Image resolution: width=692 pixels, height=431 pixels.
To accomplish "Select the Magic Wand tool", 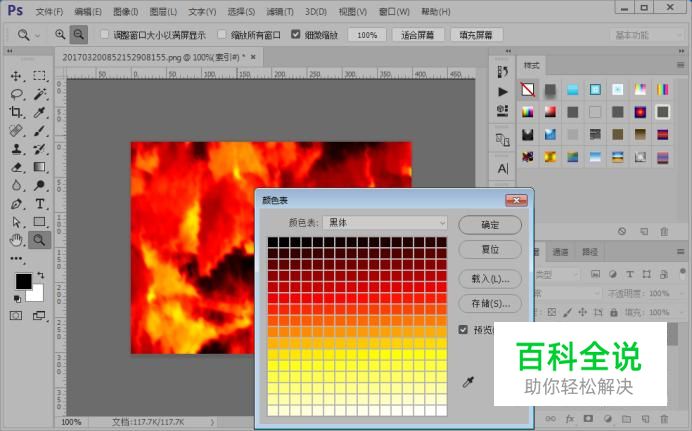I will tap(40, 94).
